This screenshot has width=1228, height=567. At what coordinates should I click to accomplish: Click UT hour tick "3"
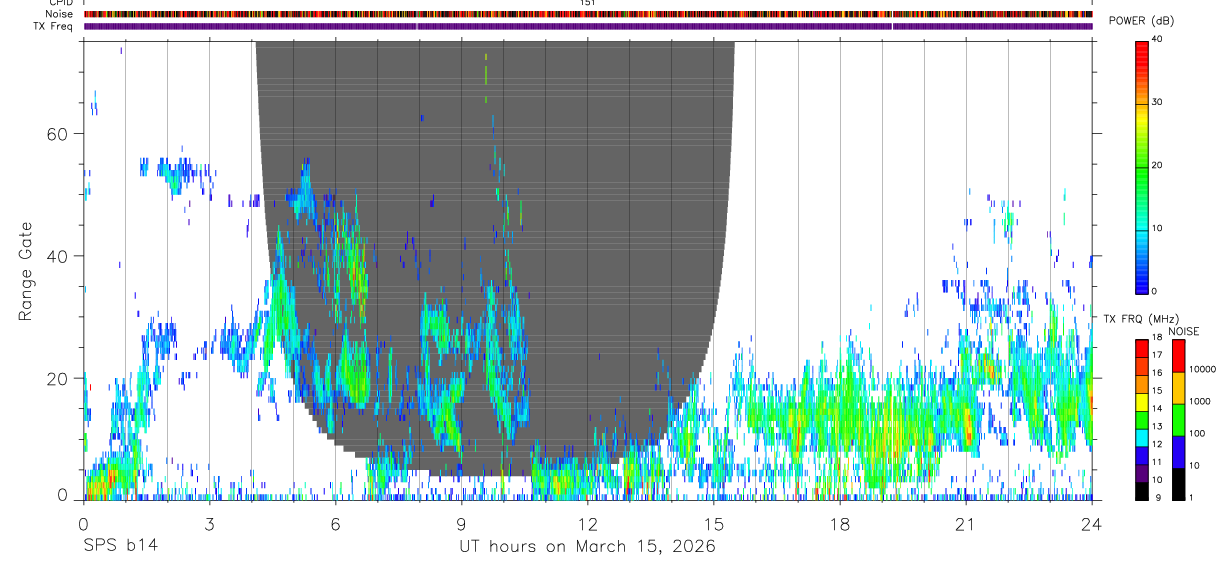point(210,524)
